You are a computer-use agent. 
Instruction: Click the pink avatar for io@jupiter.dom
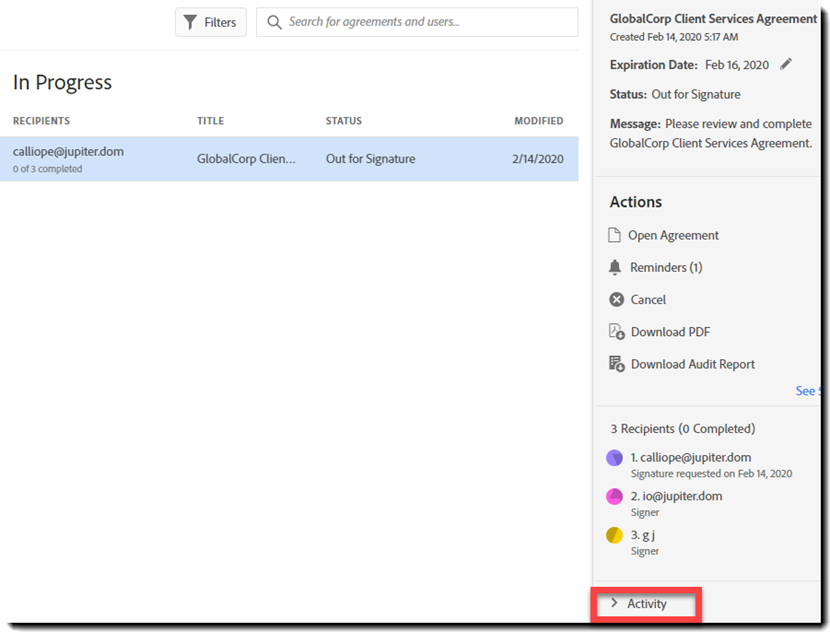615,497
